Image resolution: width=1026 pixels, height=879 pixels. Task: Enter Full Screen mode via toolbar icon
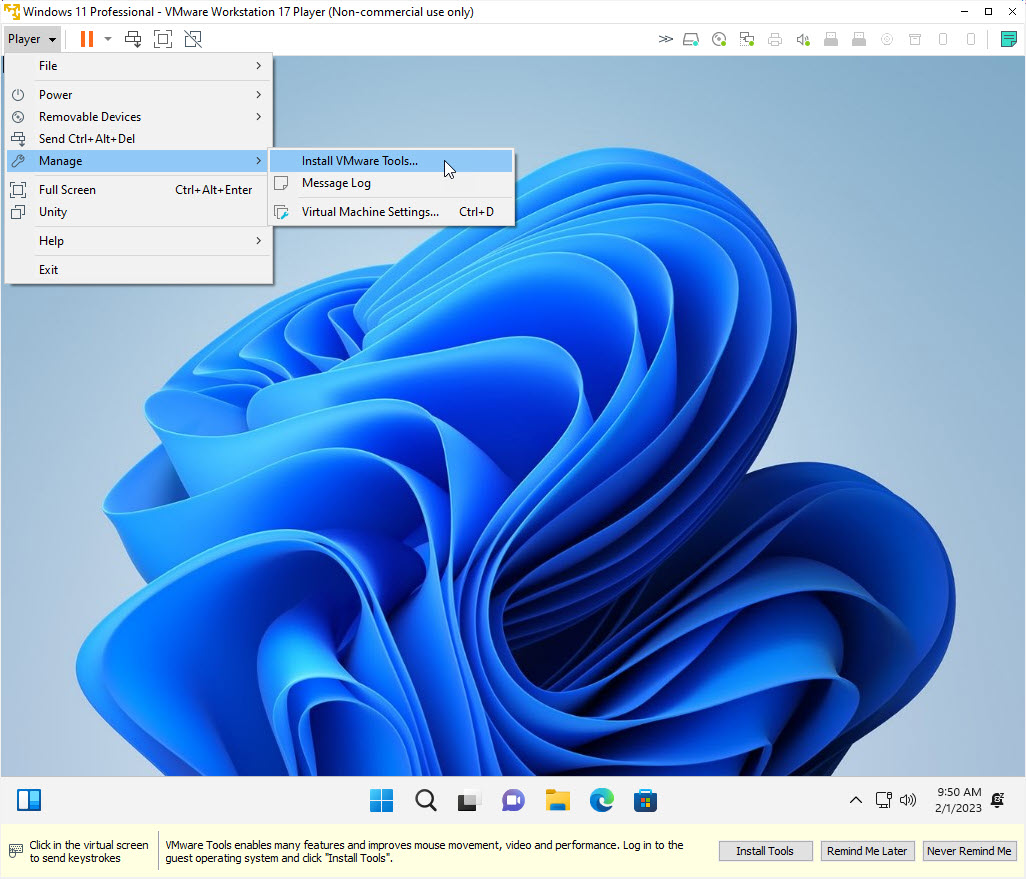click(162, 38)
